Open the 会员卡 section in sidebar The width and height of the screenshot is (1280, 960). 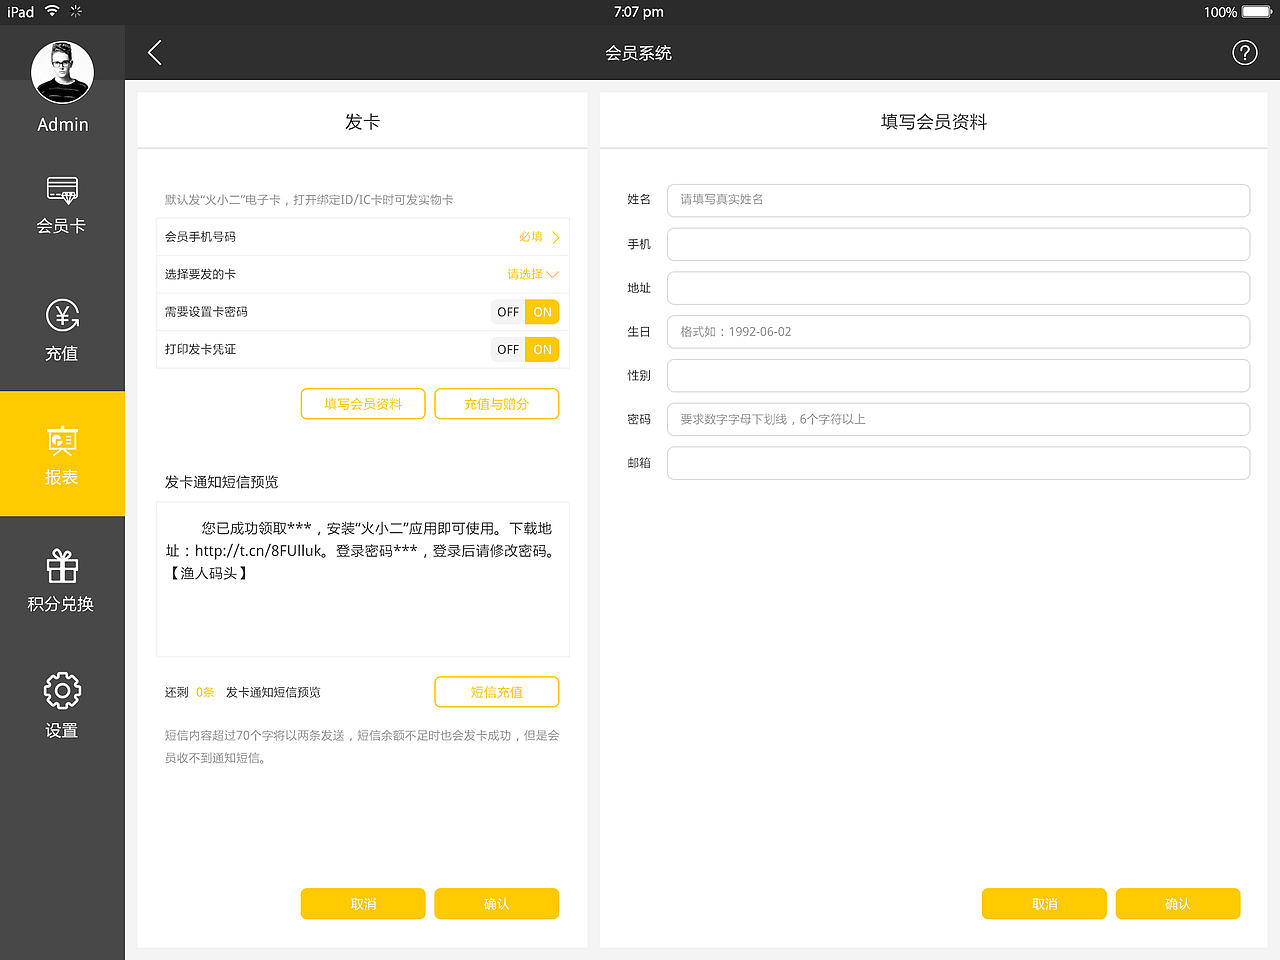tap(62, 205)
